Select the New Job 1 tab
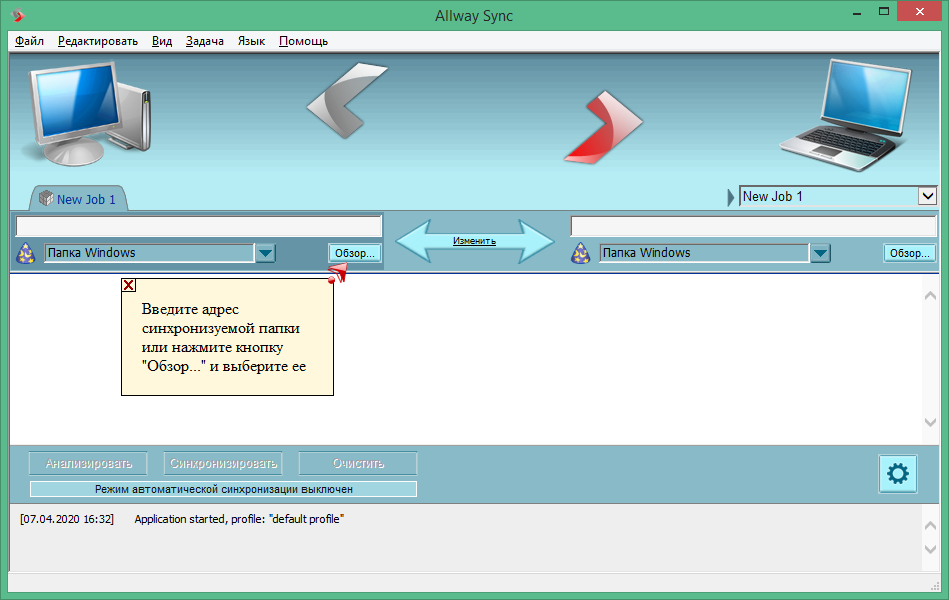Screen dimensions: 949x600 79,199
